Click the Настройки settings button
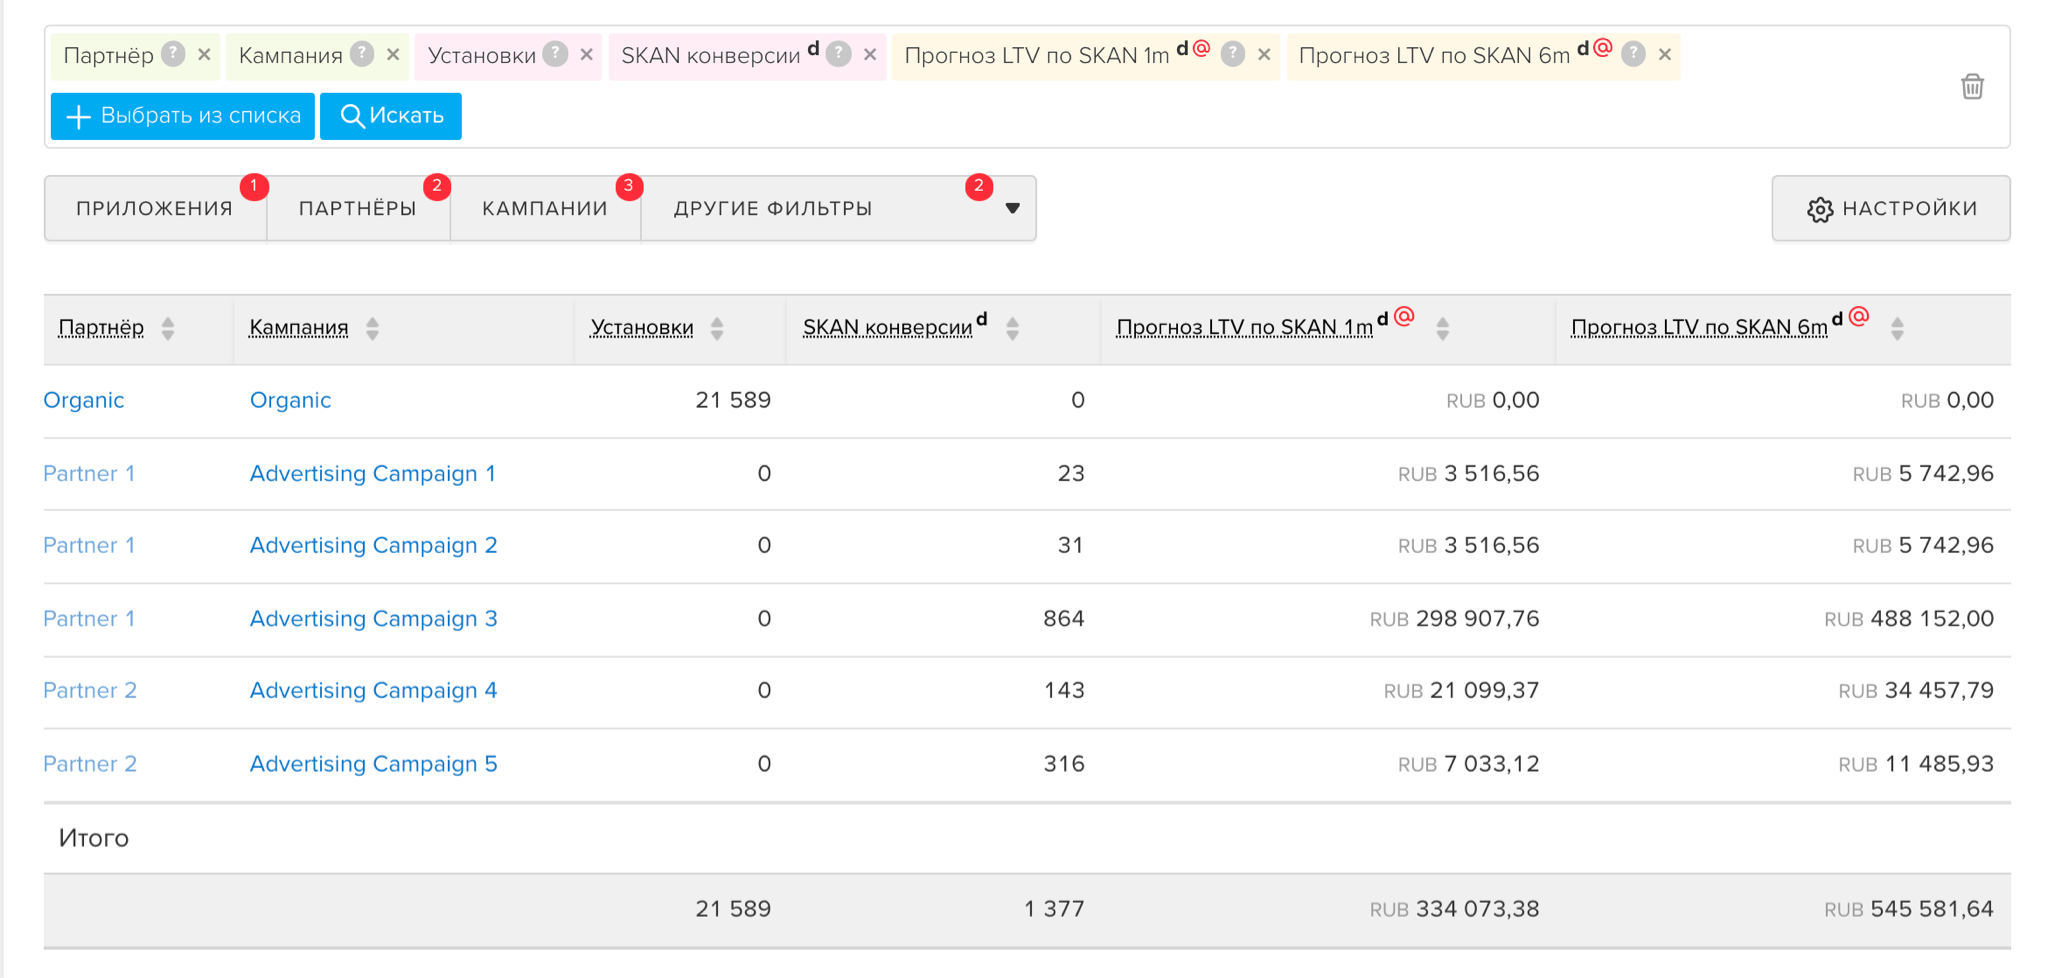 (1891, 208)
